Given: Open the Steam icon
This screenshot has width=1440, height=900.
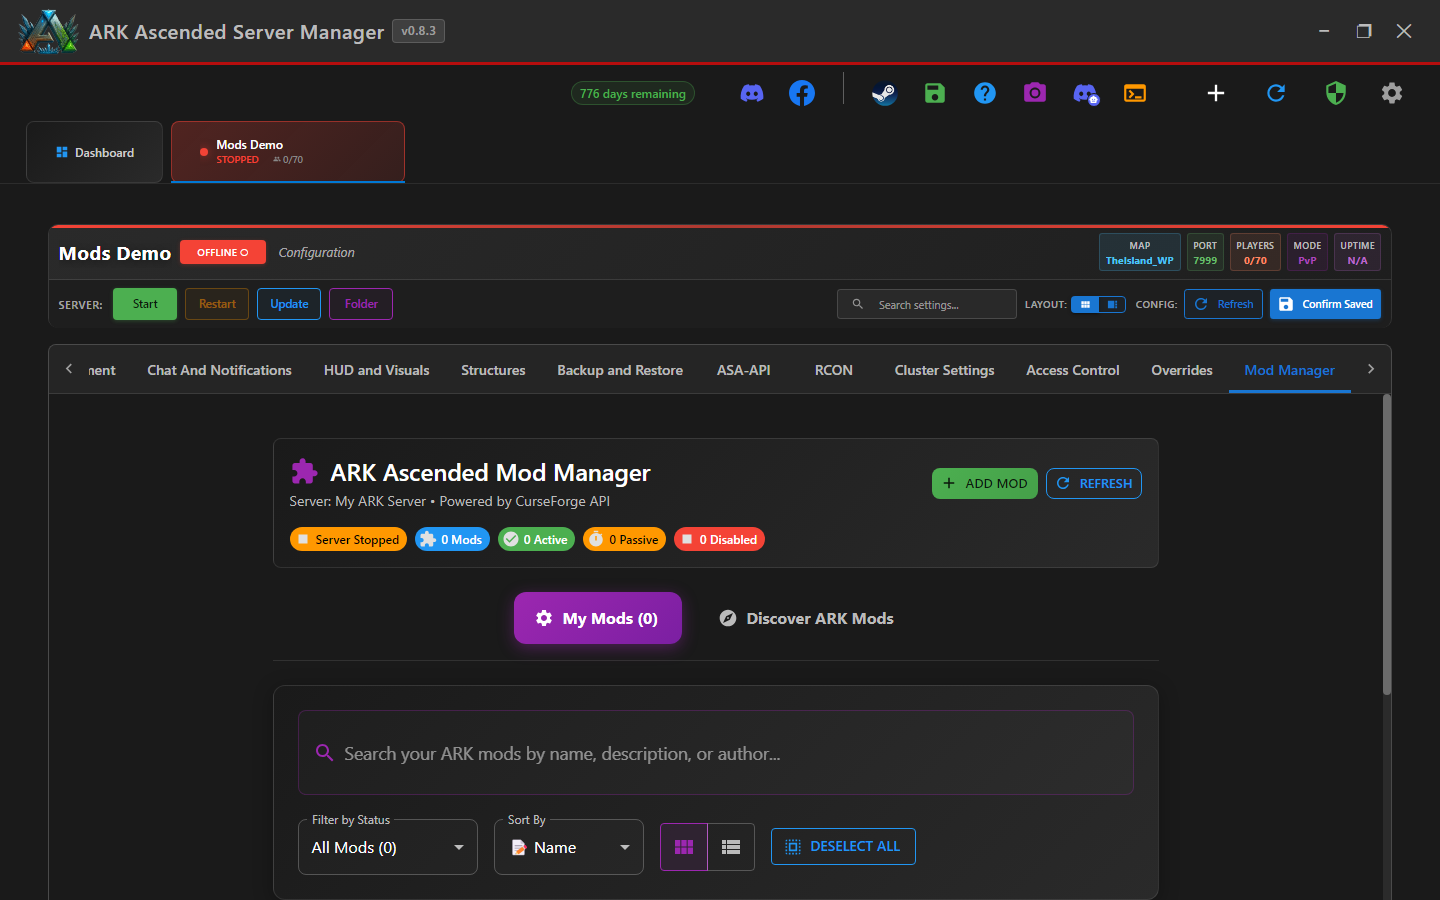Looking at the screenshot, I should (884, 93).
